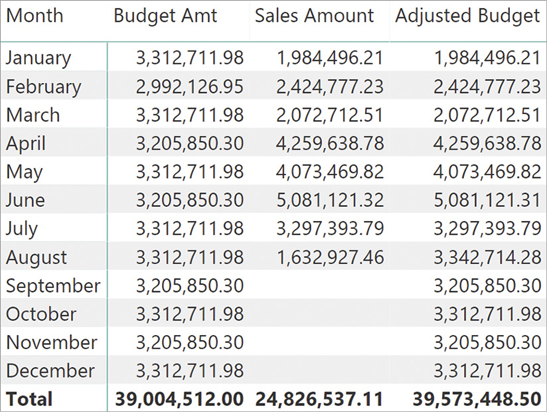Click the April month cell
This screenshot has height=412, width=547.
click(x=26, y=144)
